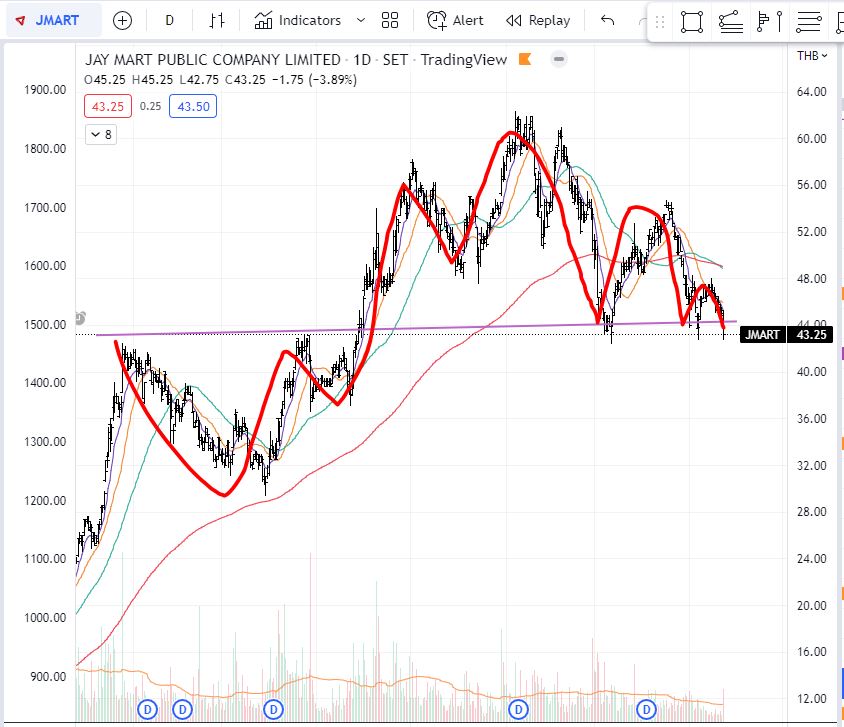Open the JMART symbol search
Viewport: 844px width, 727px height.
53,20
